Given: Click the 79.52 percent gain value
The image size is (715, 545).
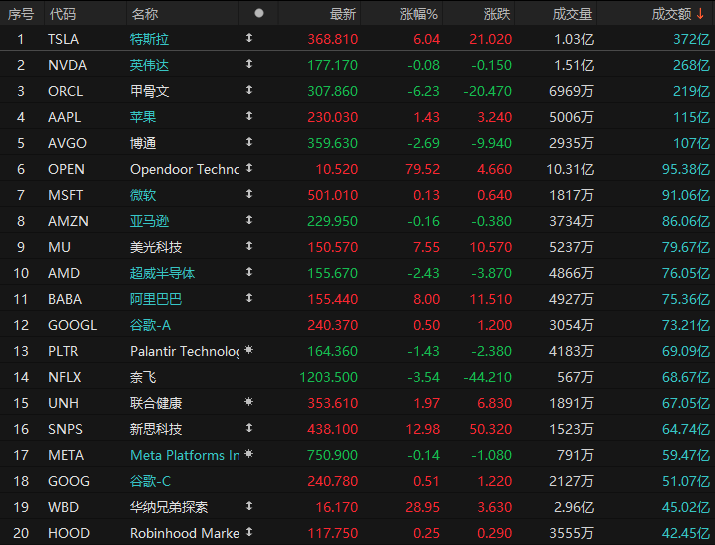Looking at the screenshot, I should tap(423, 169).
